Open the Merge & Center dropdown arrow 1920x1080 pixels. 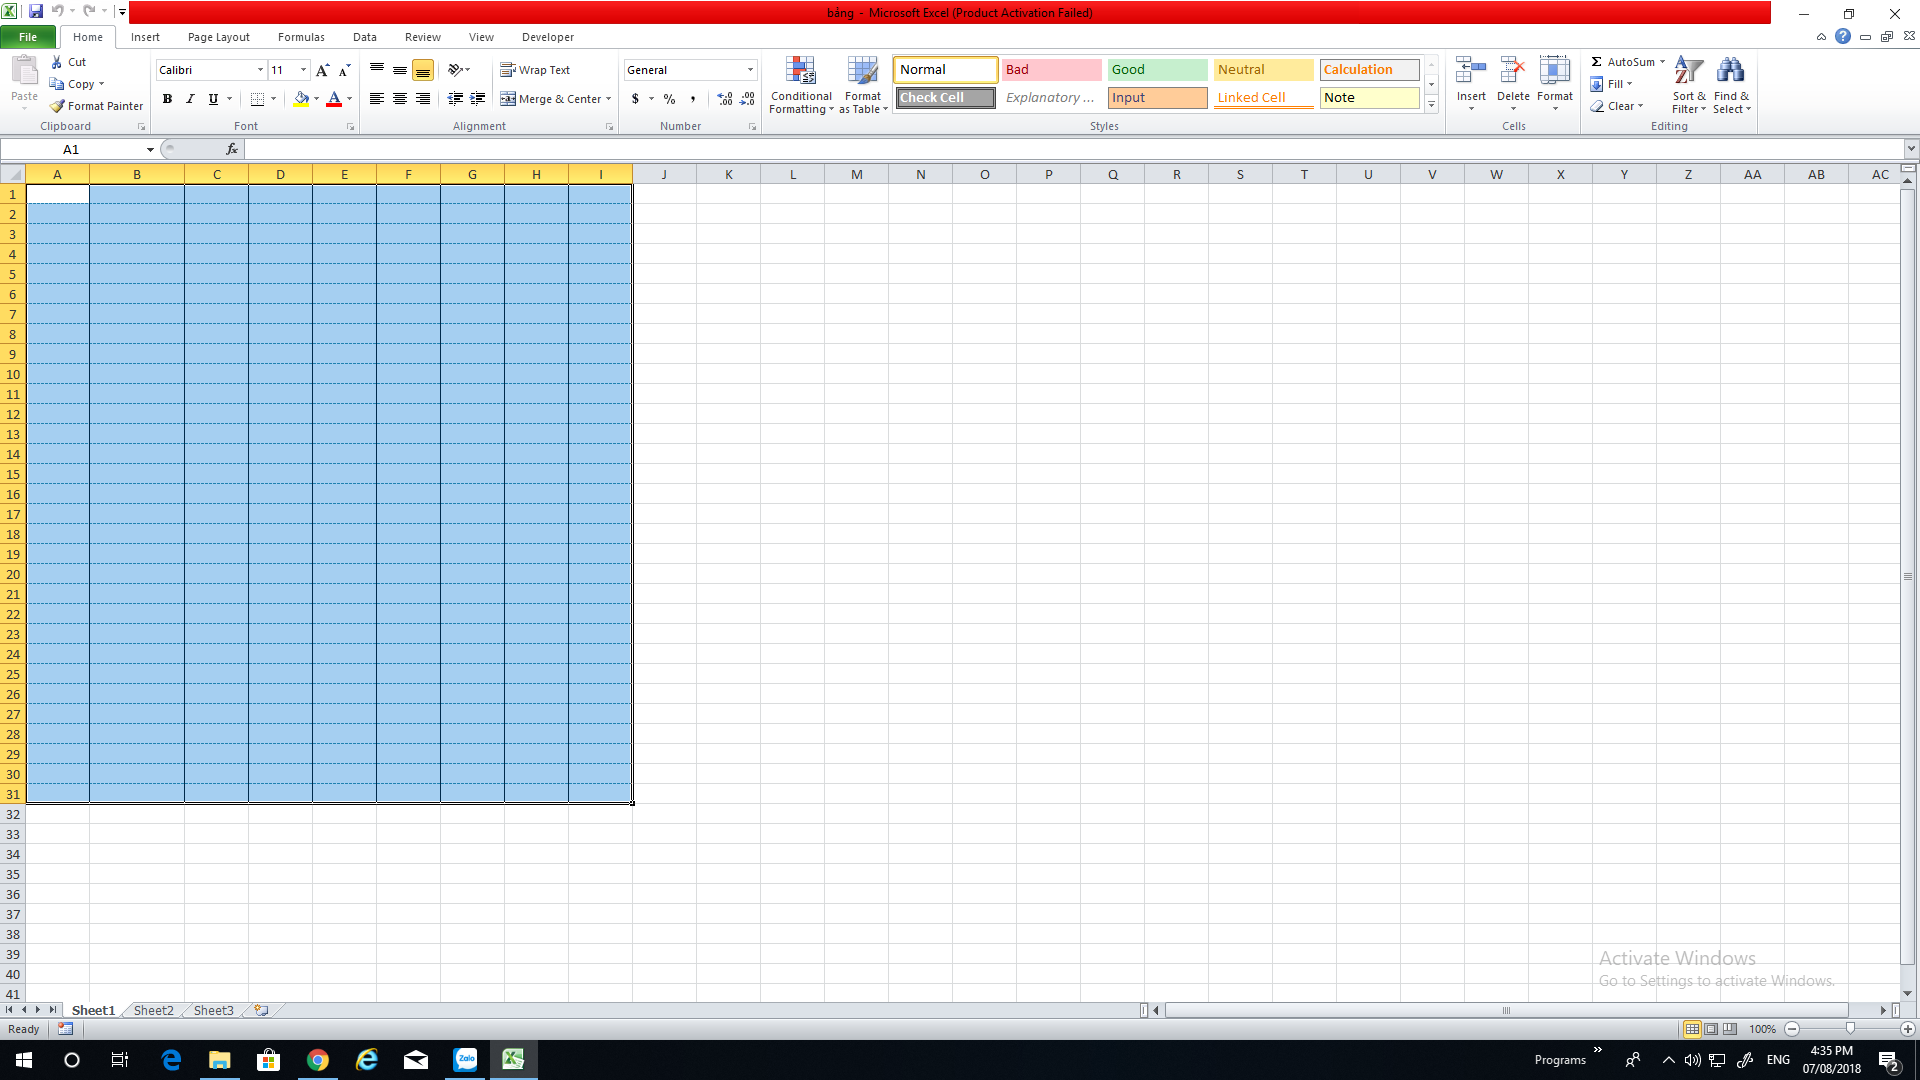(608, 99)
